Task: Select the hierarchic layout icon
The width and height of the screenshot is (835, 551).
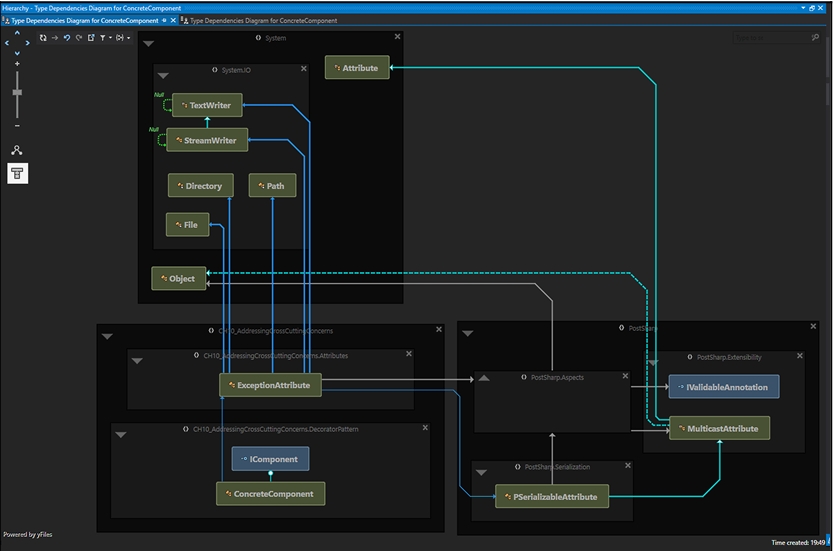Action: (x=17, y=174)
